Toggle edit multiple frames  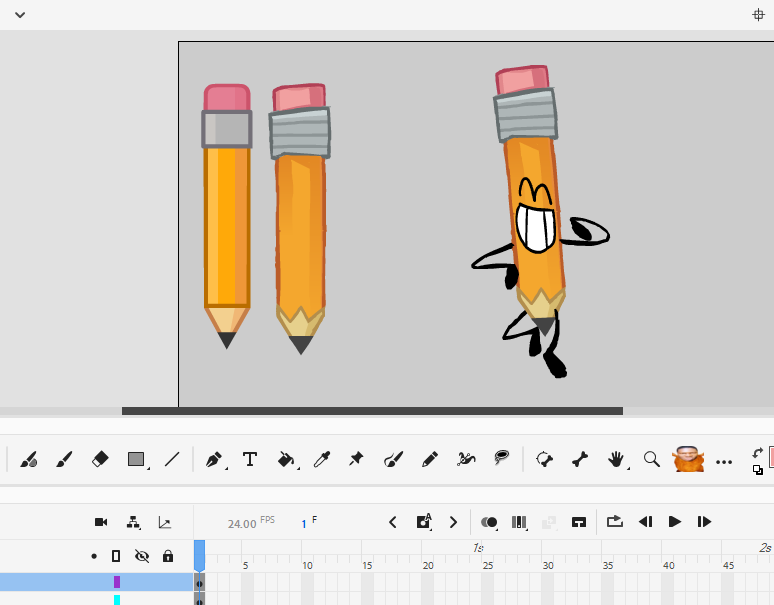pos(519,522)
